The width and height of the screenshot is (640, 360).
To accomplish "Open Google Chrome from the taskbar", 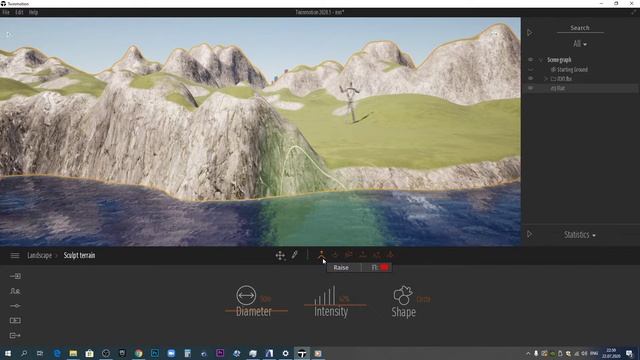I will [x=139, y=353].
